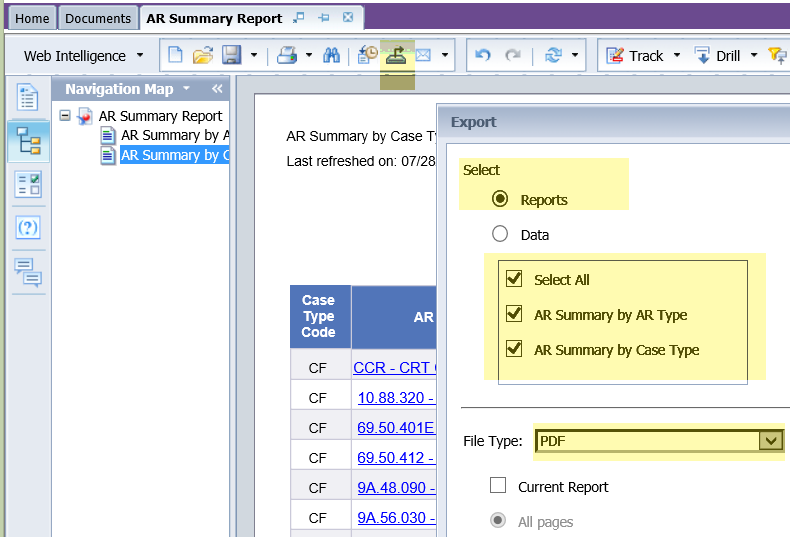
Task: Click the Send email envelope icon
Action: click(x=423, y=55)
